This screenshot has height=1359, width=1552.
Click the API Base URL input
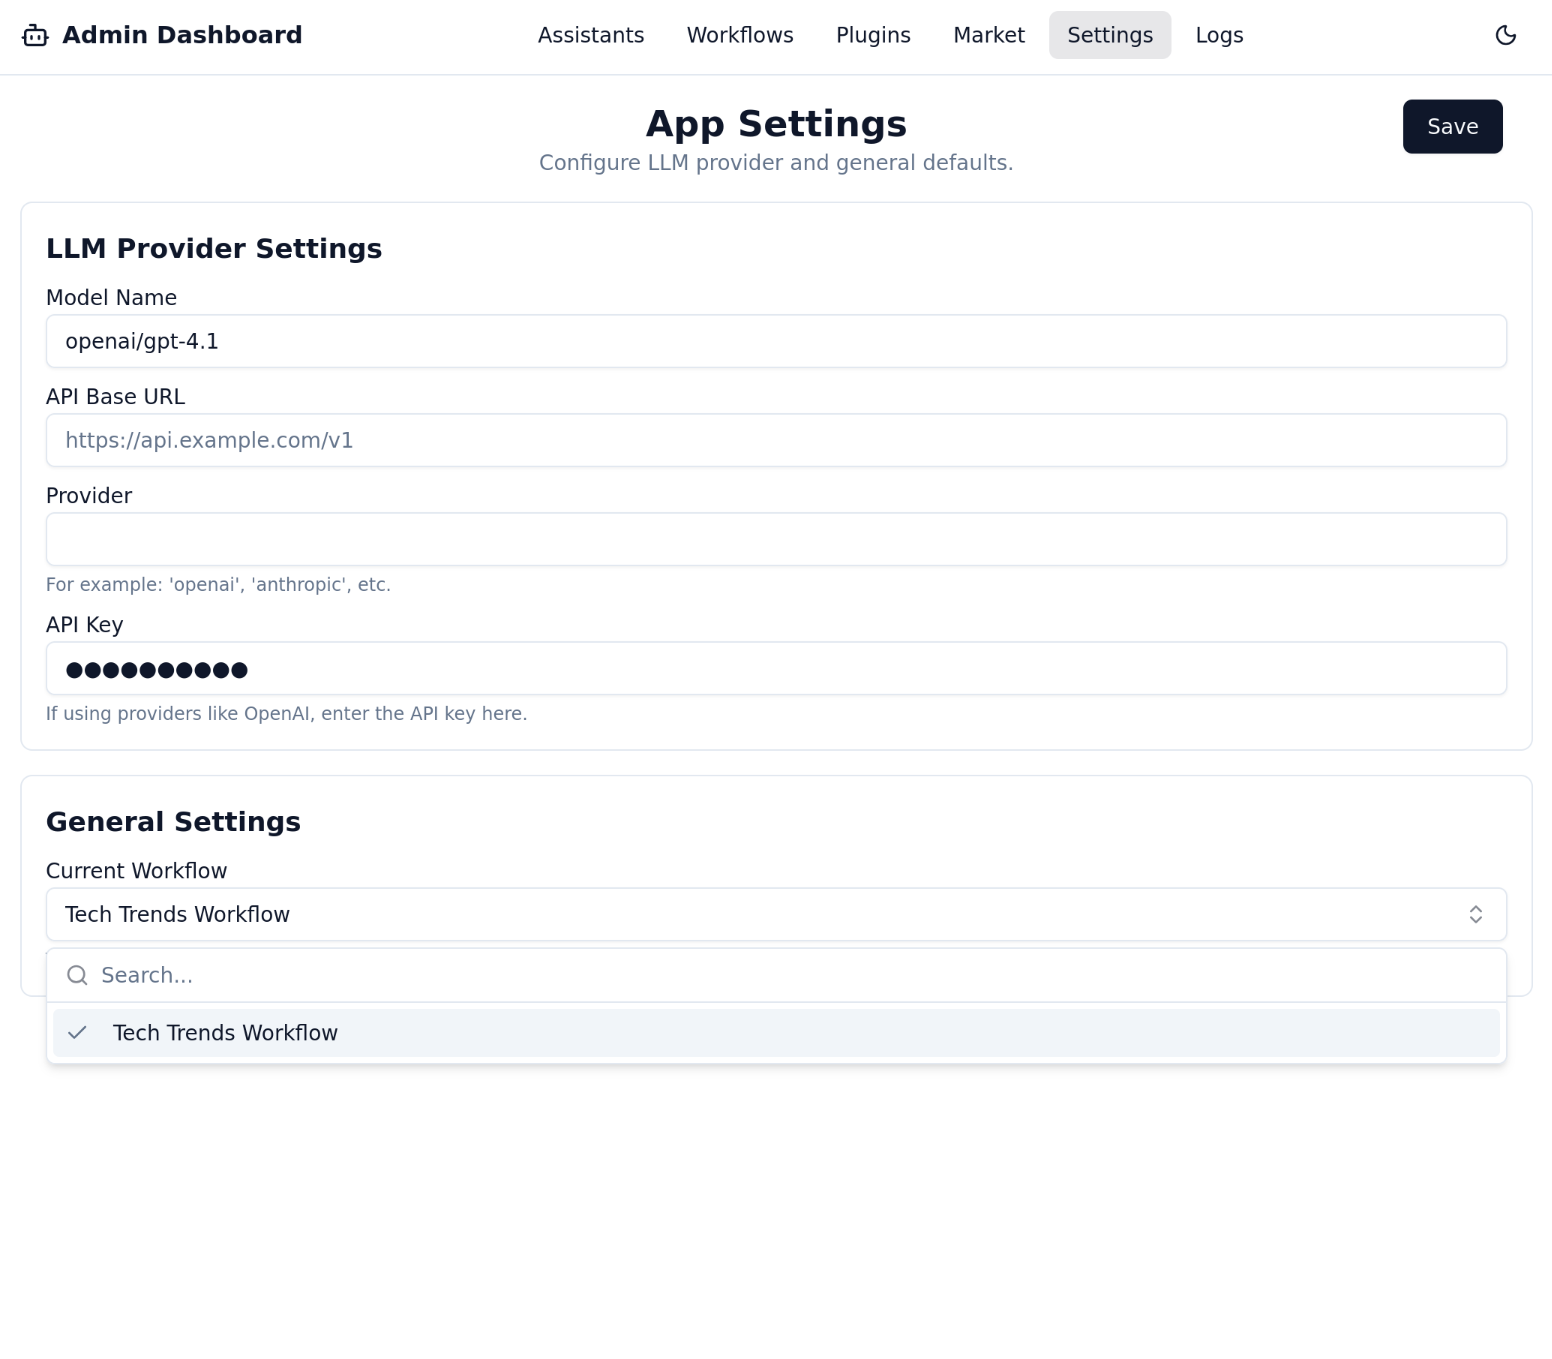[775, 441]
